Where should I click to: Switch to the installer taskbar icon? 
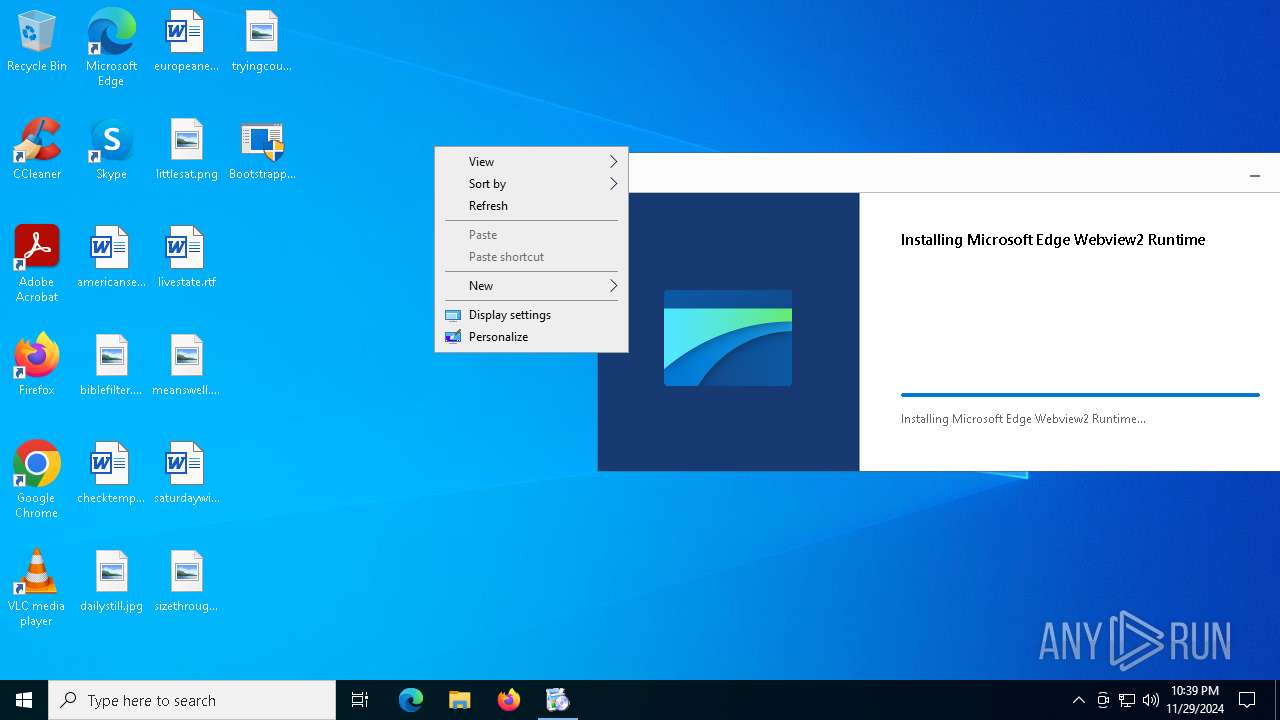coord(558,700)
